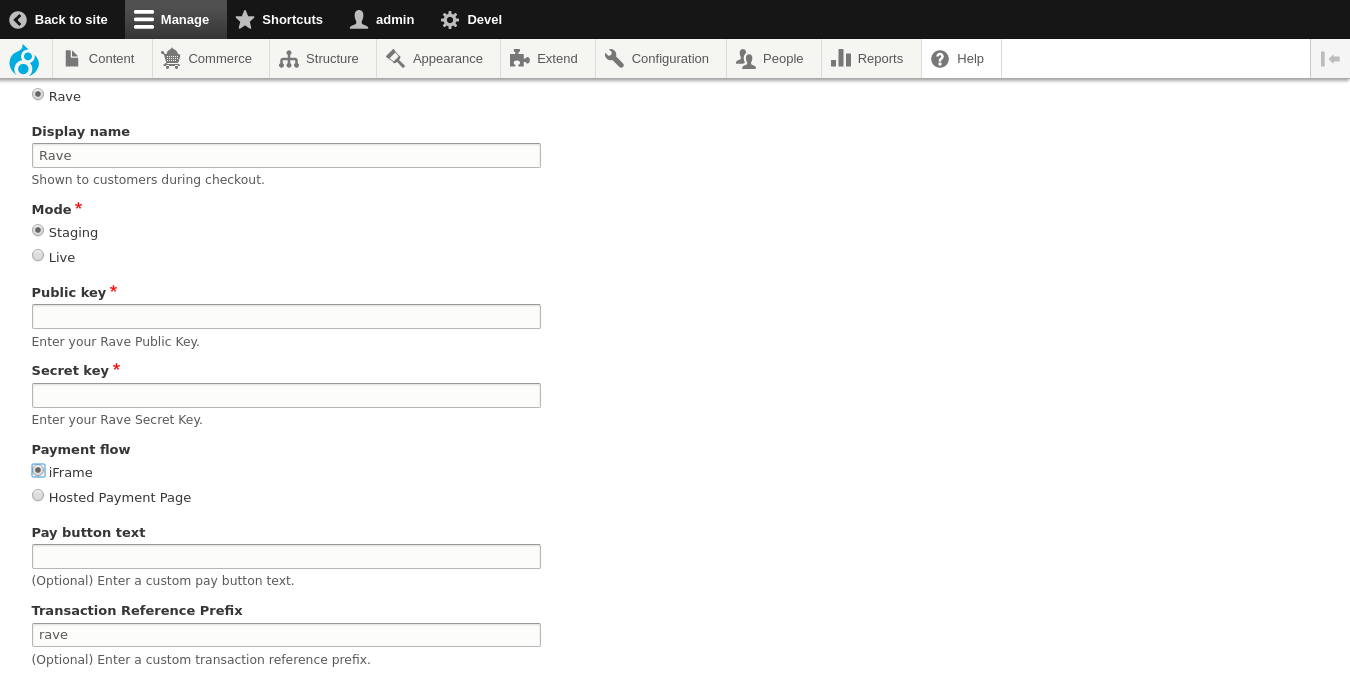Image resolution: width=1350 pixels, height=673 pixels.
Task: Click the custom transaction reference prefix hint
Action: [x=201, y=660]
